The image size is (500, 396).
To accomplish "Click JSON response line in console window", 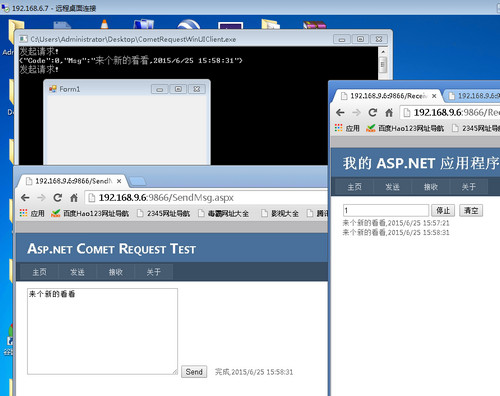I will click(131, 61).
